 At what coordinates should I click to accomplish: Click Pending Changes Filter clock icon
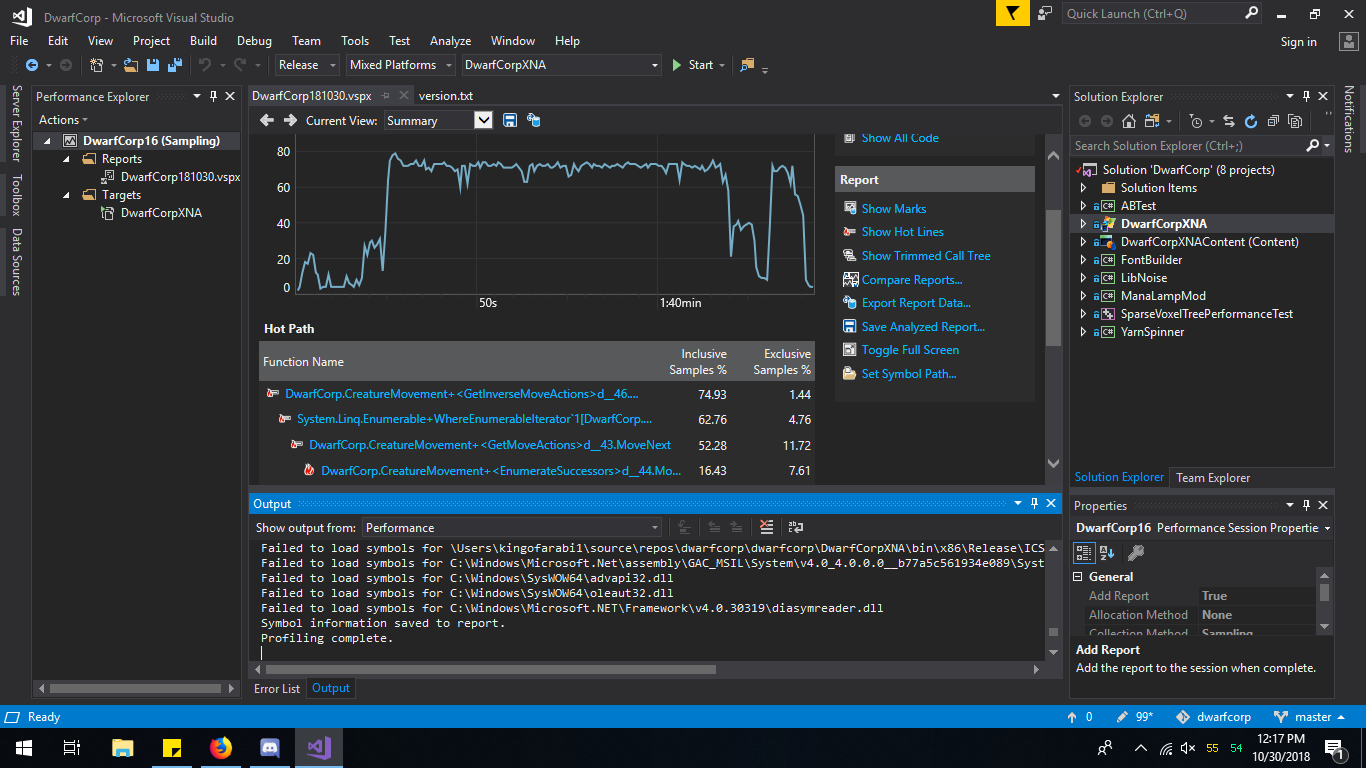point(1196,121)
